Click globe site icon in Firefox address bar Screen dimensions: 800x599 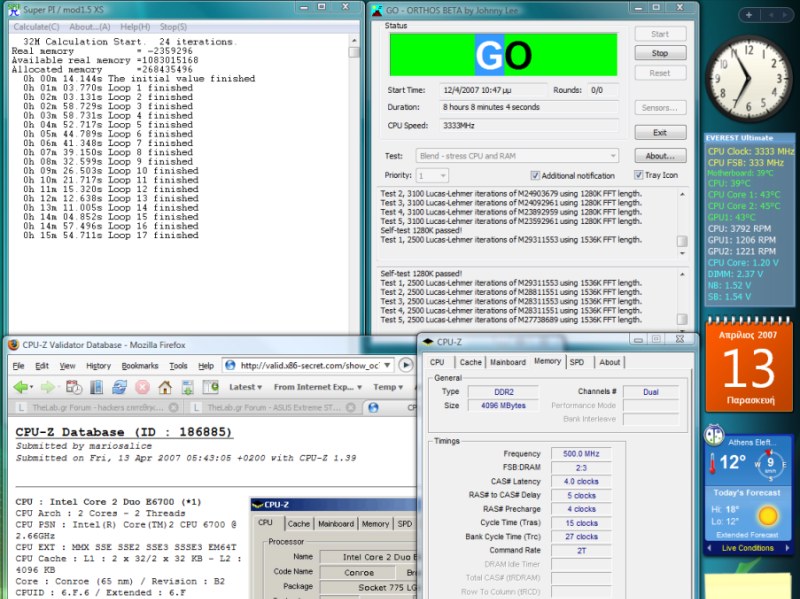click(231, 365)
